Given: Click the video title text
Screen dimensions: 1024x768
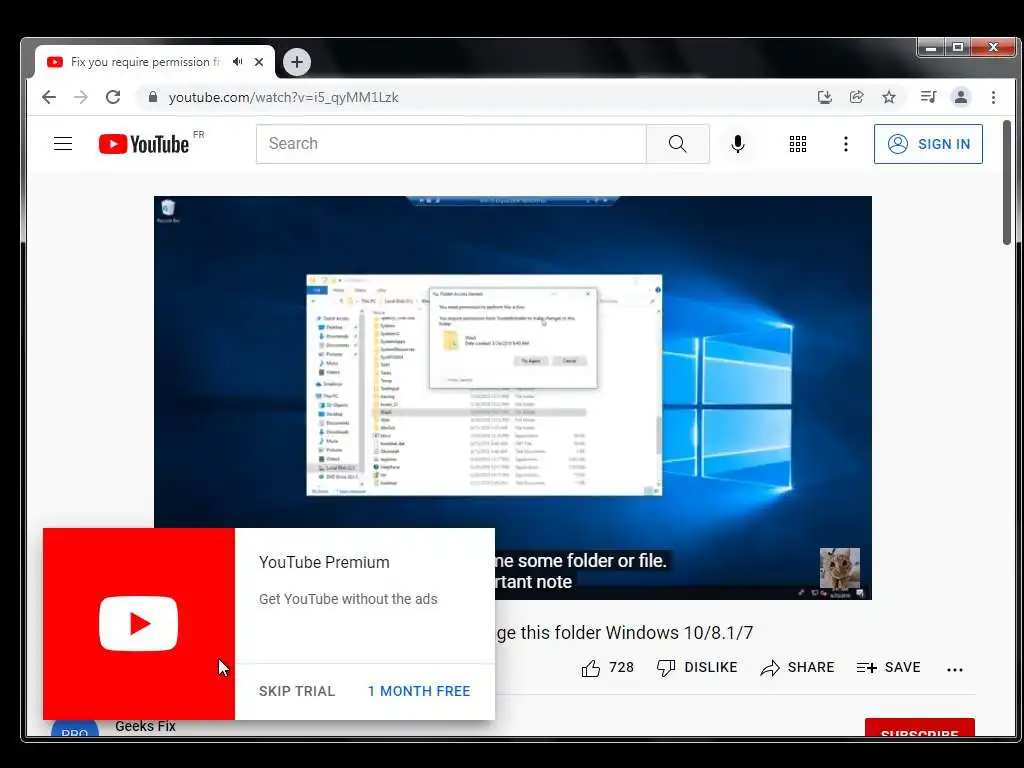Looking at the screenshot, I should coord(624,633).
